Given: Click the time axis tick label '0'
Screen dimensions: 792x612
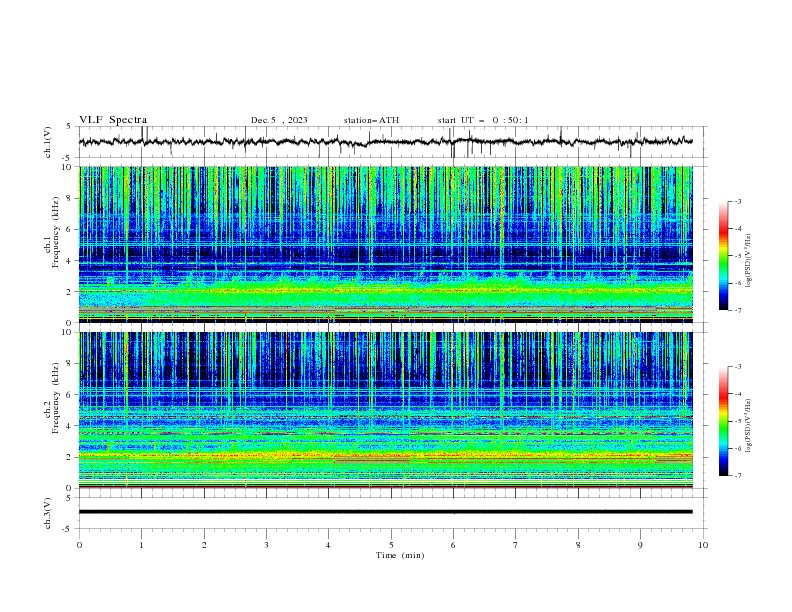Looking at the screenshot, I should tap(79, 545).
